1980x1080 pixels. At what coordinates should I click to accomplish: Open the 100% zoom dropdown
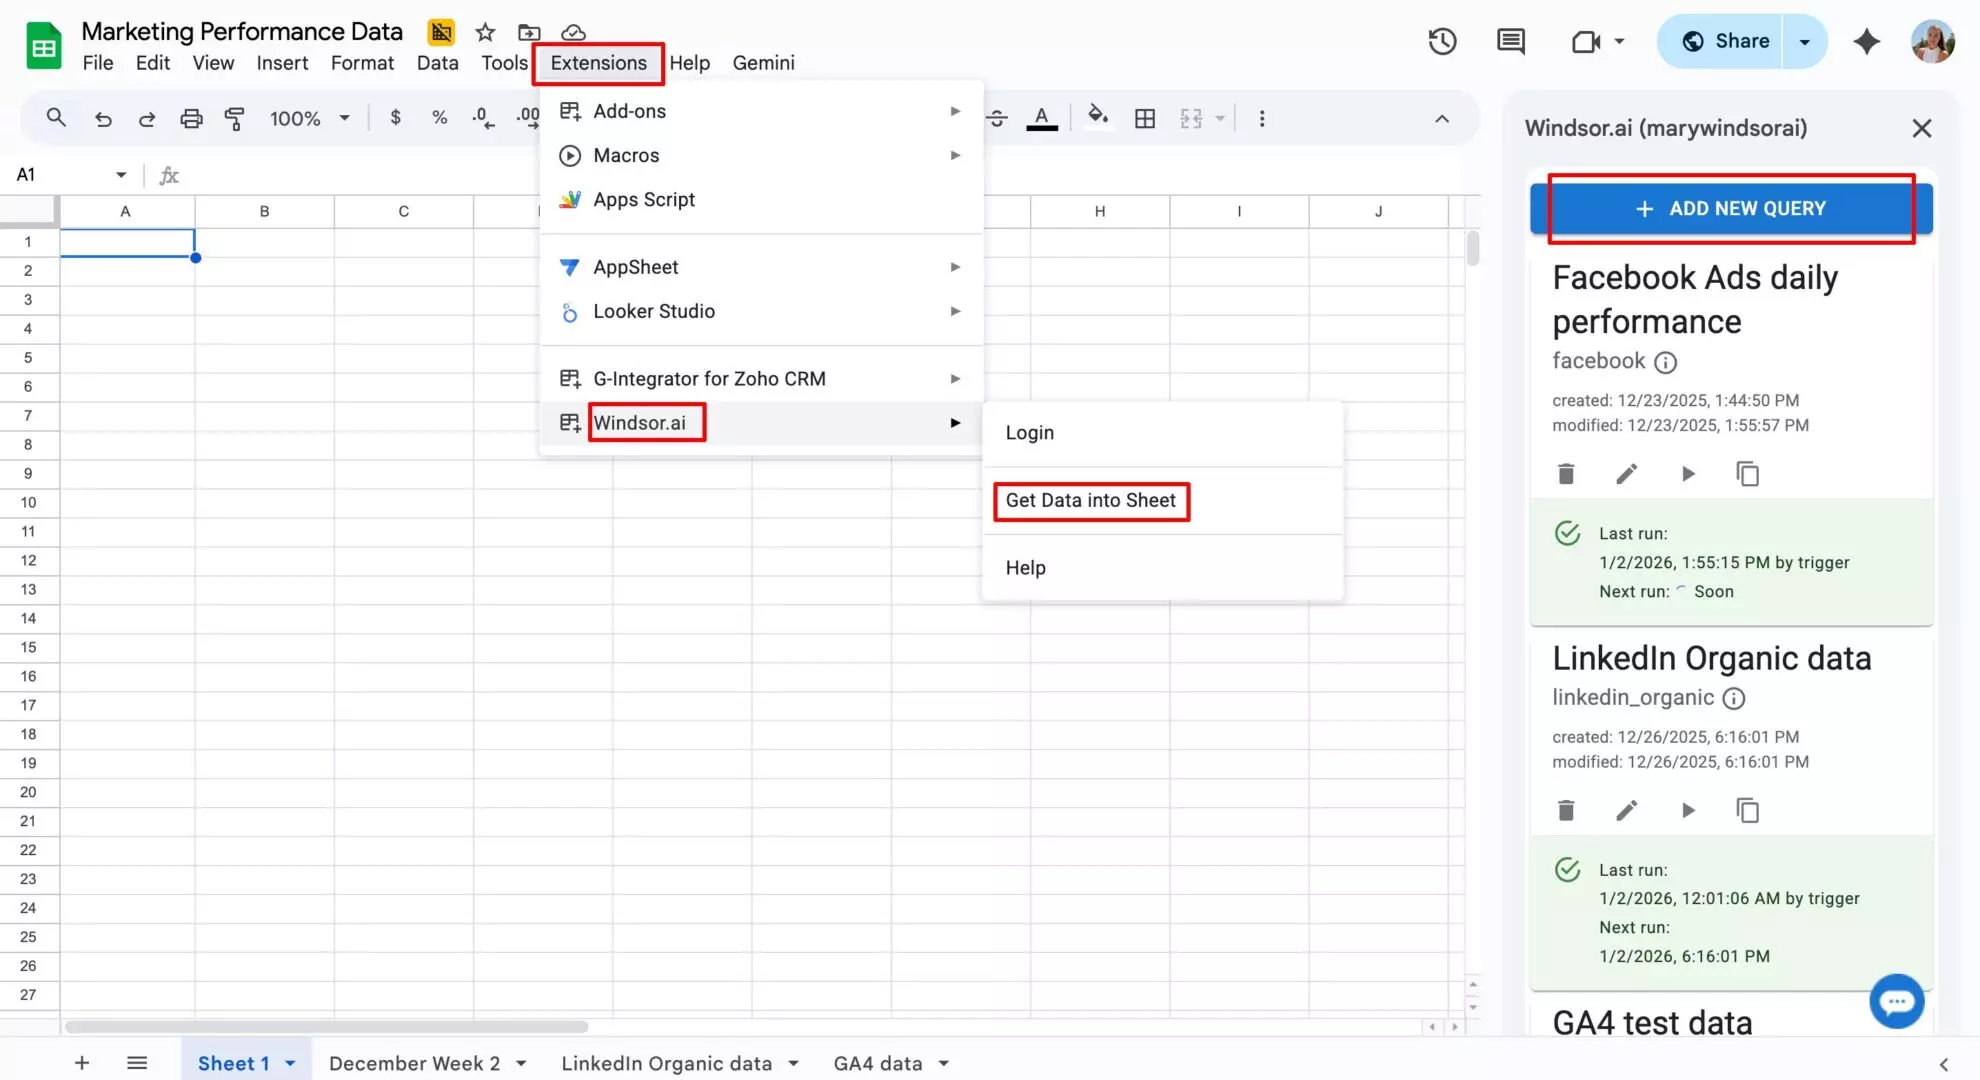[x=308, y=117]
